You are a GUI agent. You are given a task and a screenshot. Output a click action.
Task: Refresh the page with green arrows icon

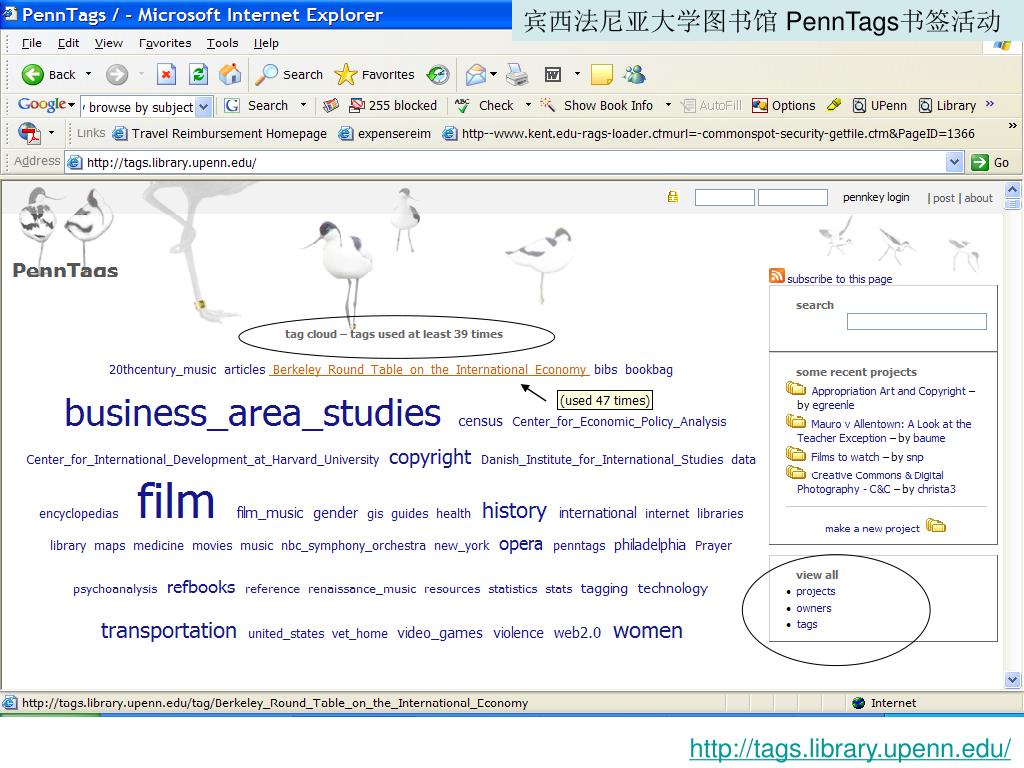198,74
